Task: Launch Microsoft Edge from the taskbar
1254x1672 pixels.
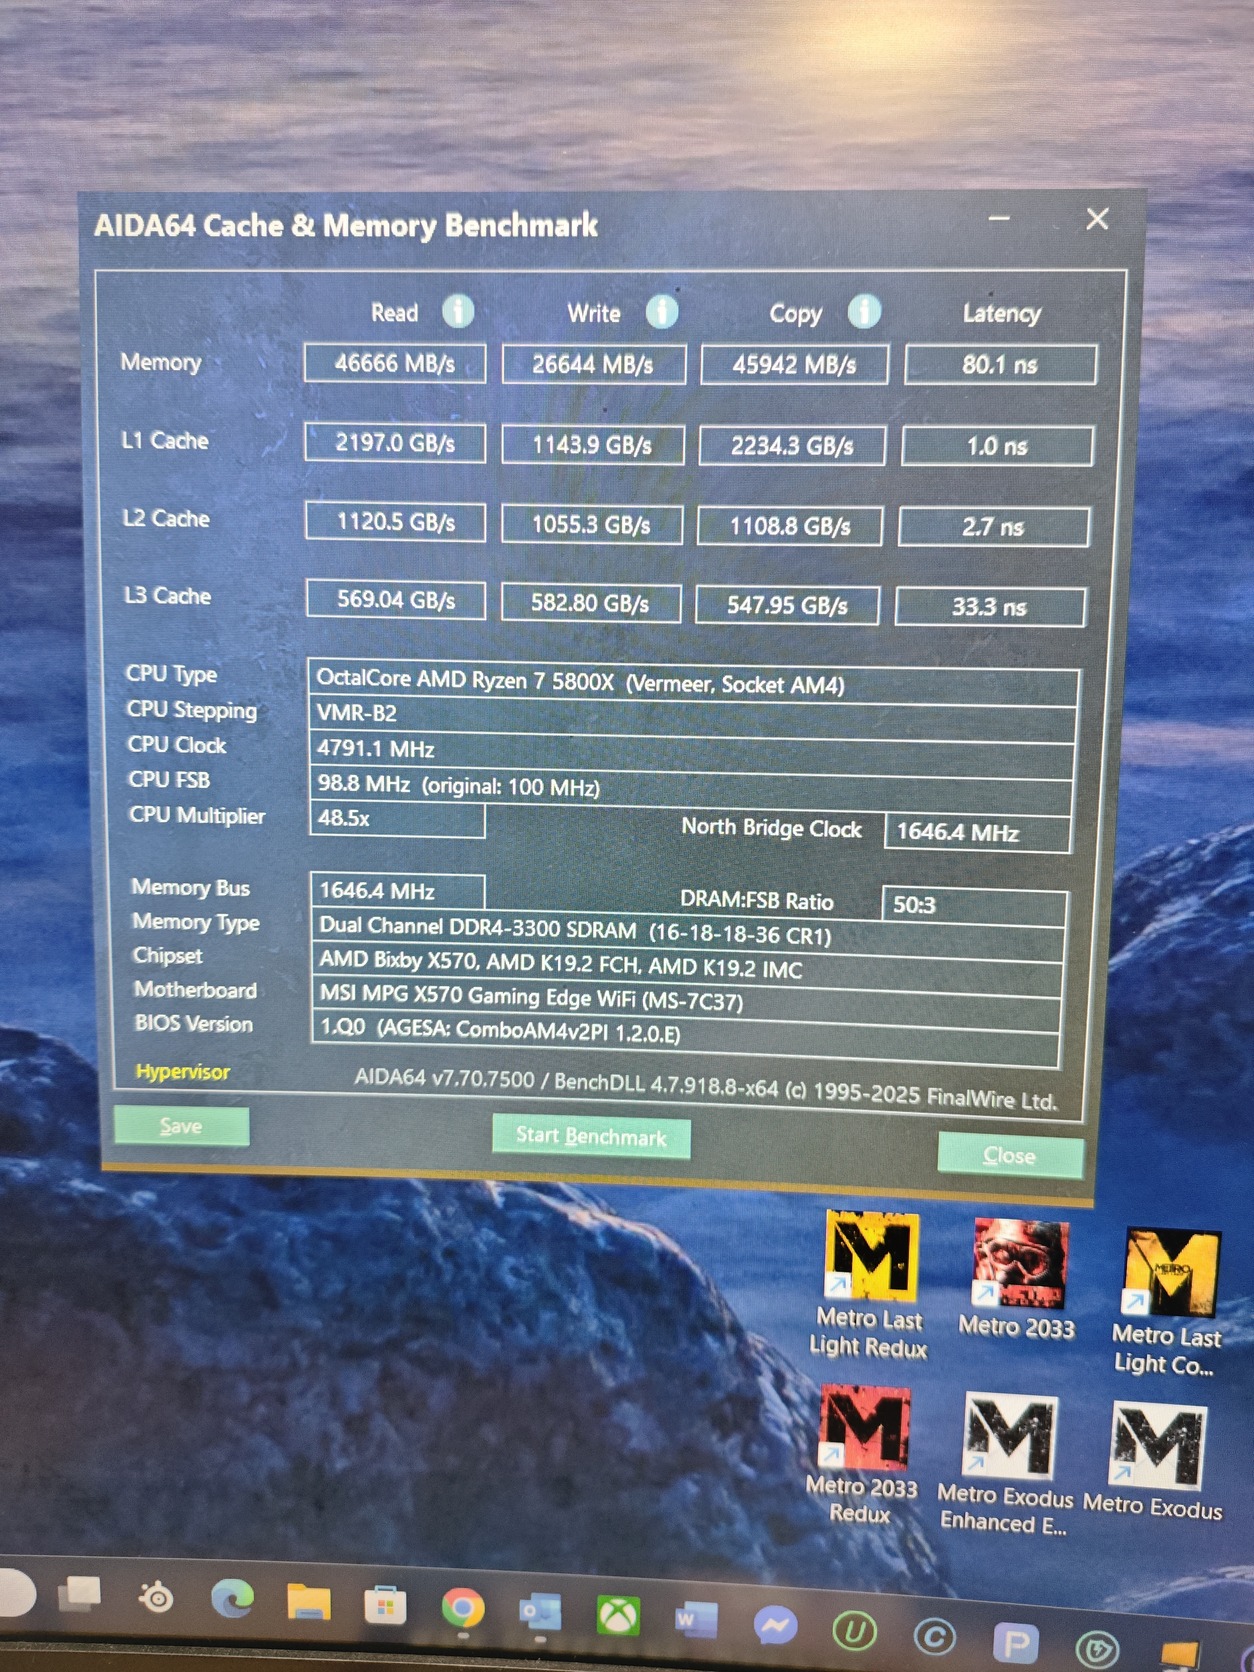Action: coord(232,1599)
